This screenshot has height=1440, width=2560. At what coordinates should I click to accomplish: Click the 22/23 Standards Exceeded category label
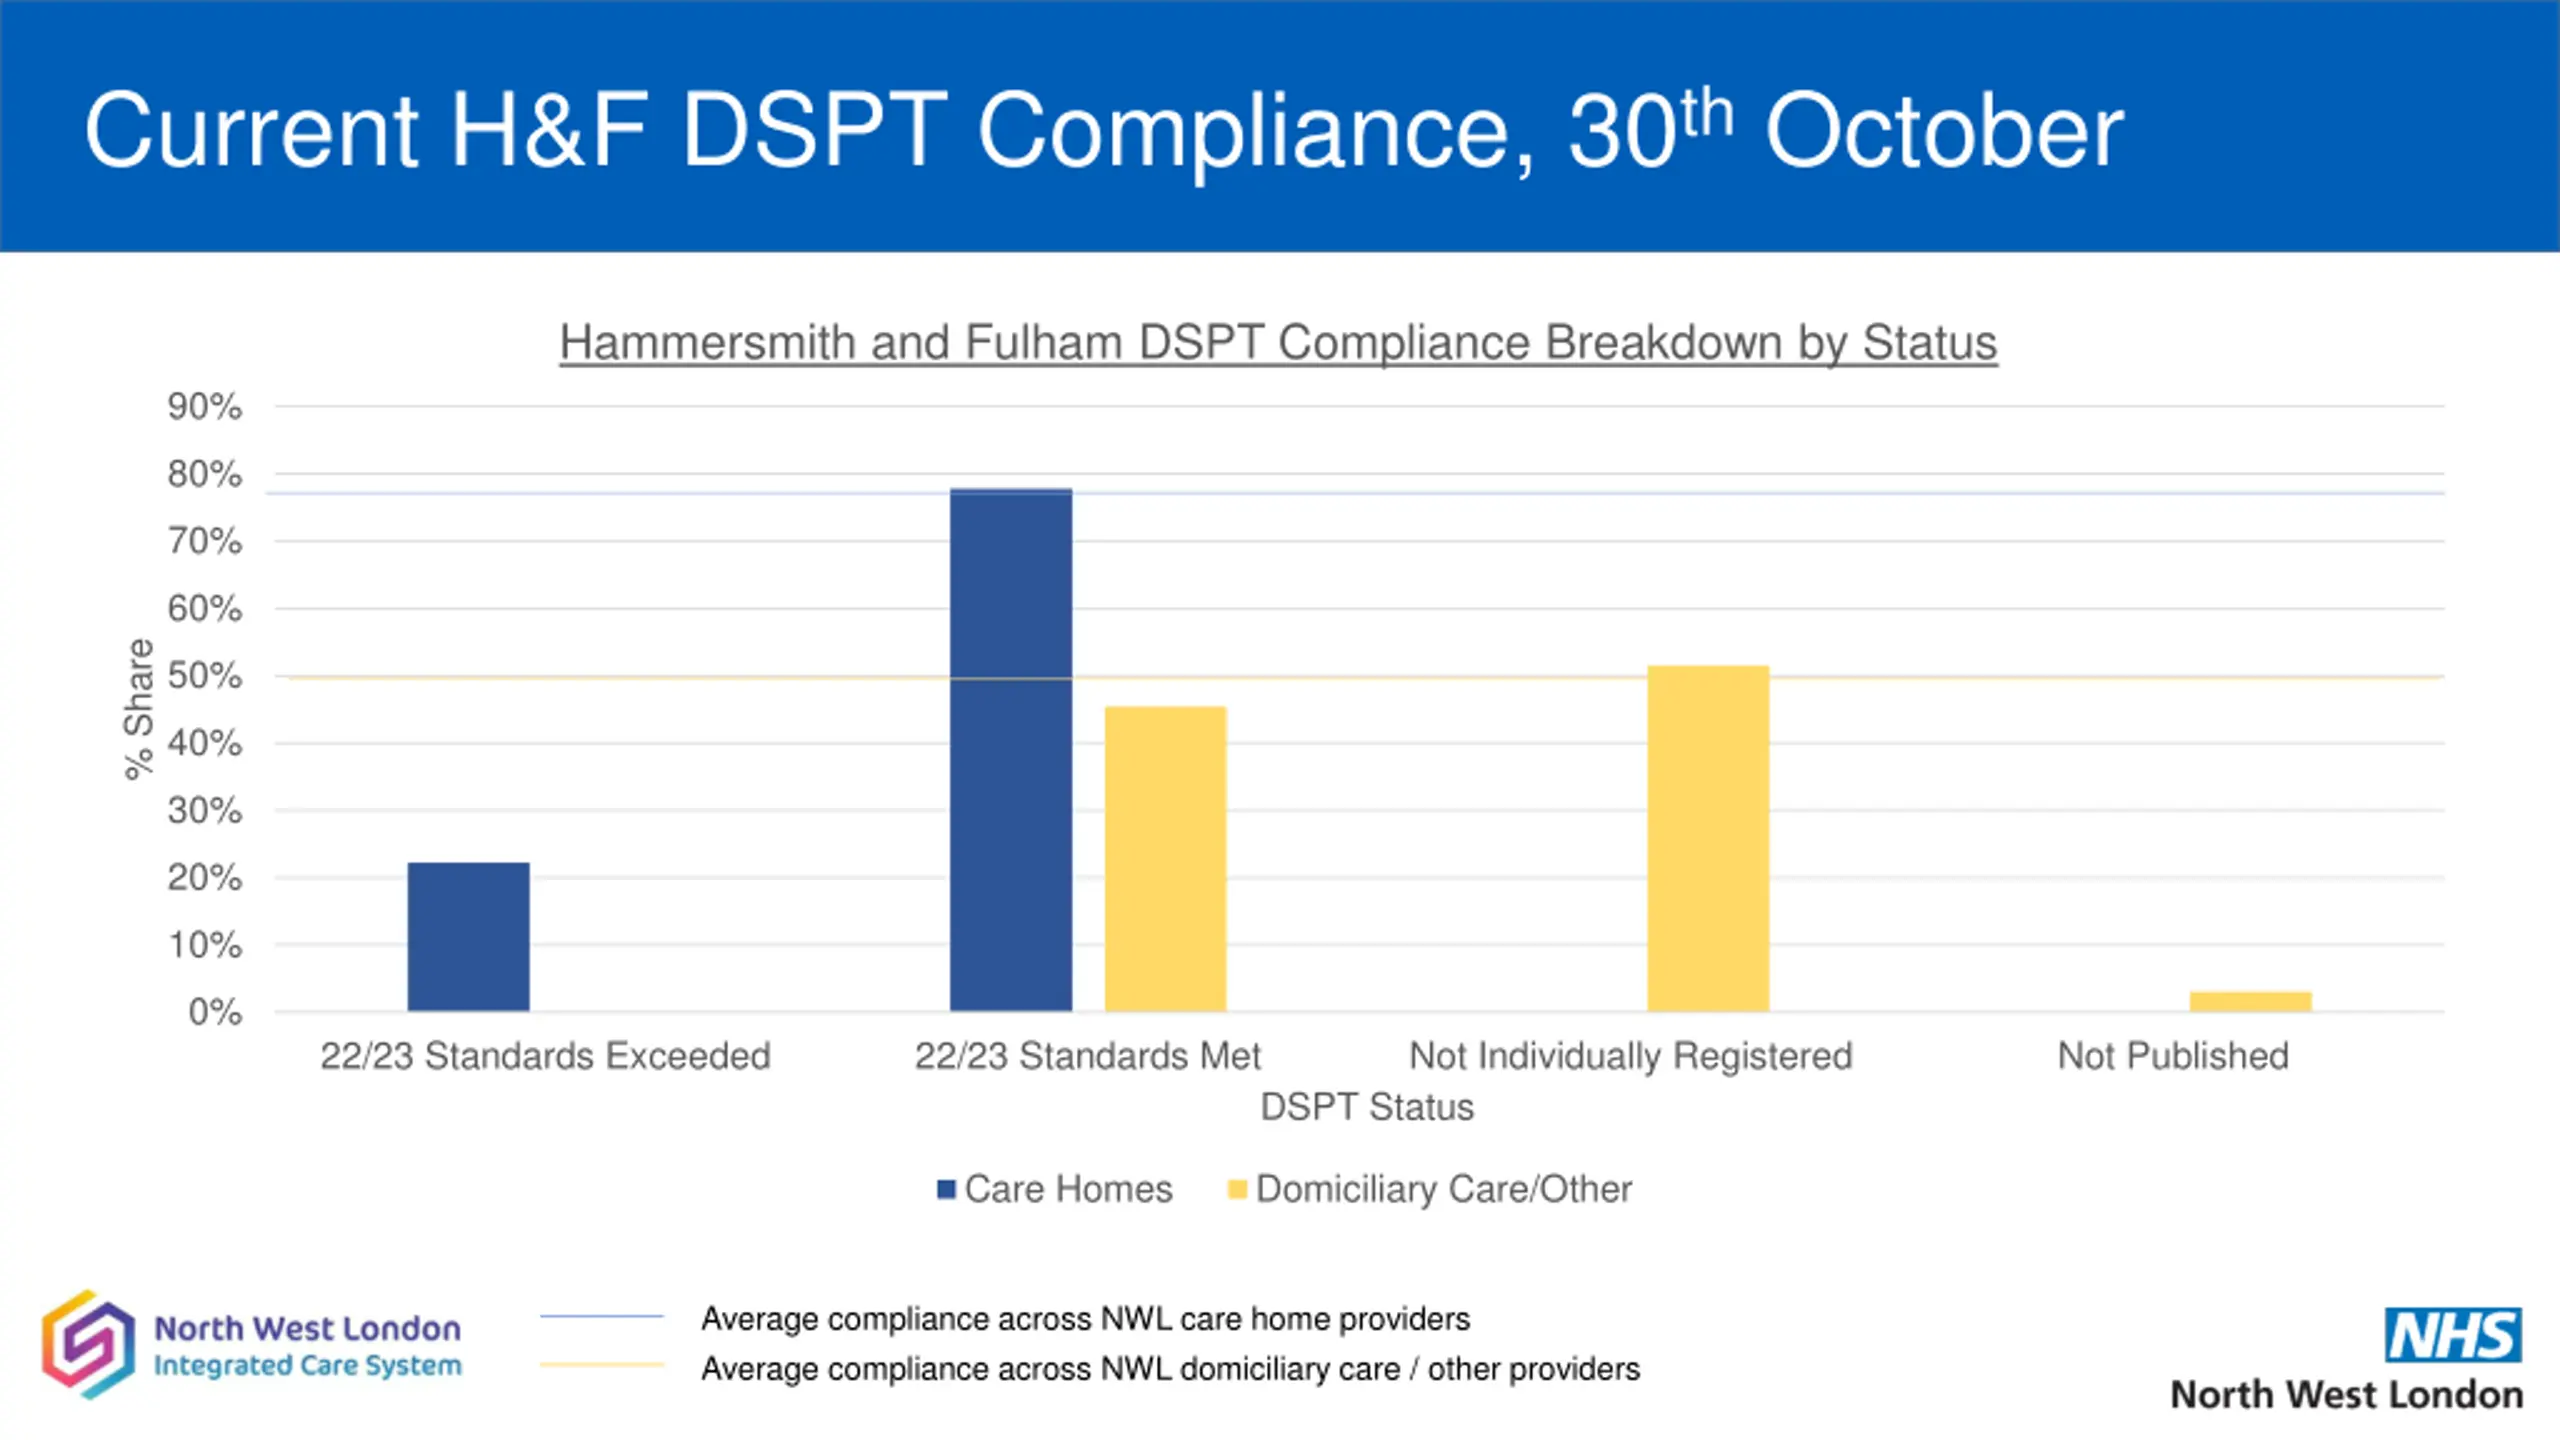(x=545, y=1056)
